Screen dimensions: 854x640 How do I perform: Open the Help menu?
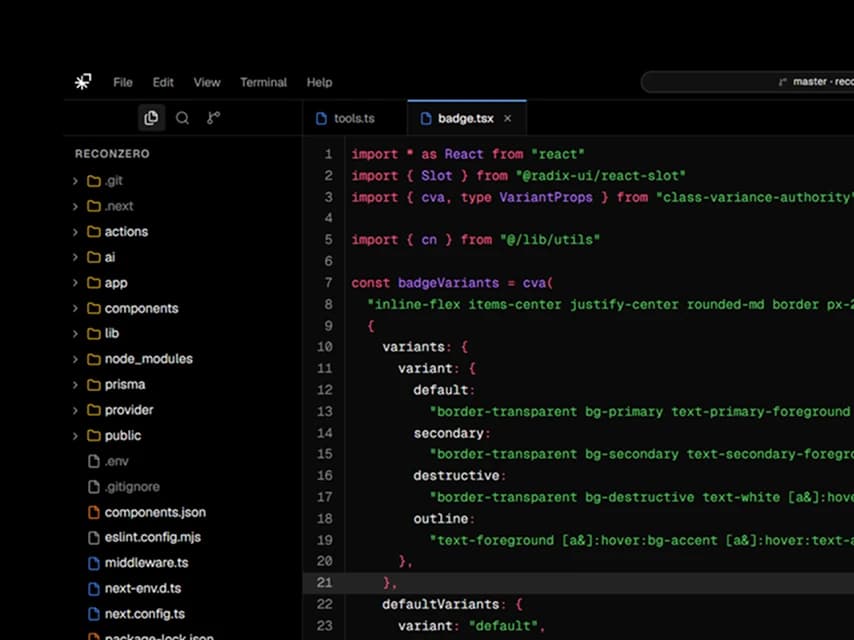pos(319,82)
